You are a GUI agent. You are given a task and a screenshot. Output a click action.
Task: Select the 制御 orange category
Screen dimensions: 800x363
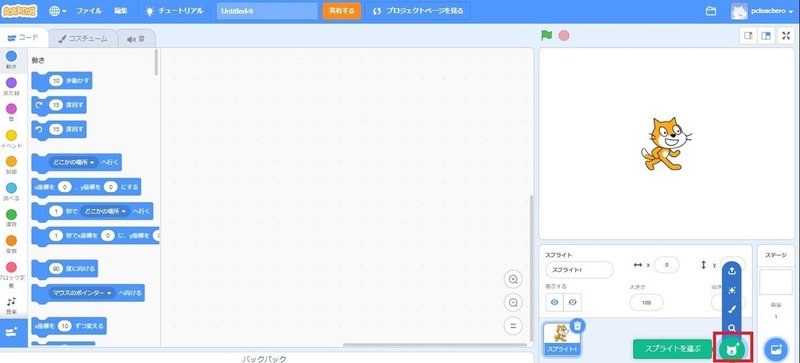pos(11,161)
